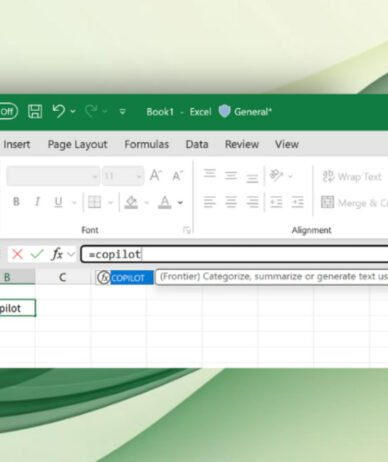Image resolution: width=388 pixels, height=462 pixels.
Task: Select Align Left icon
Action: point(210,202)
